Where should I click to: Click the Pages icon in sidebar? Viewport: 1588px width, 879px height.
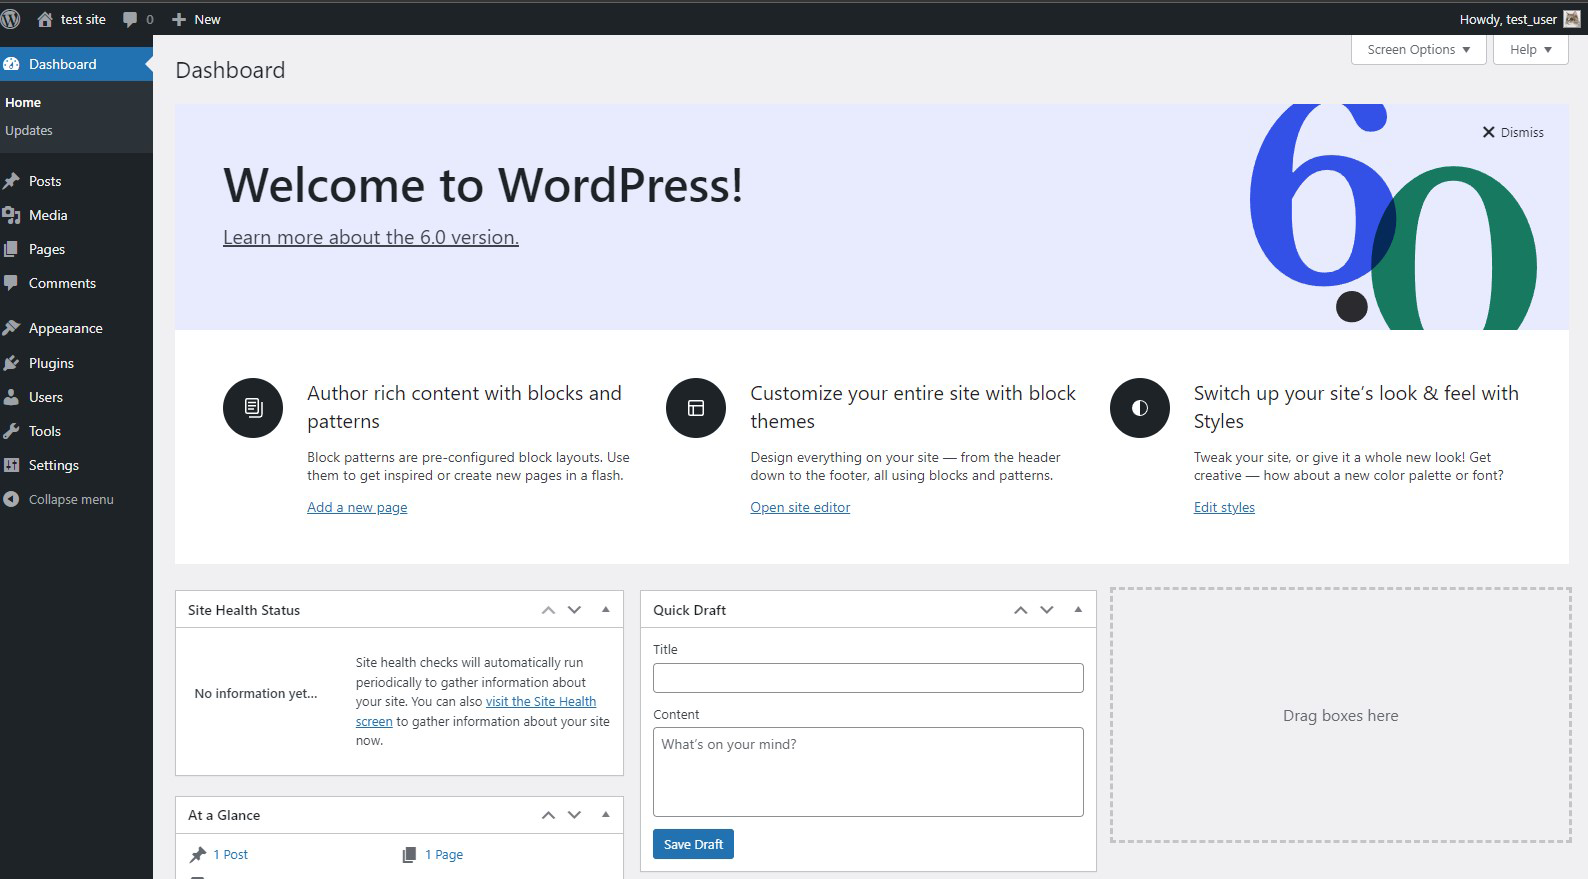pyautogui.click(x=11, y=249)
